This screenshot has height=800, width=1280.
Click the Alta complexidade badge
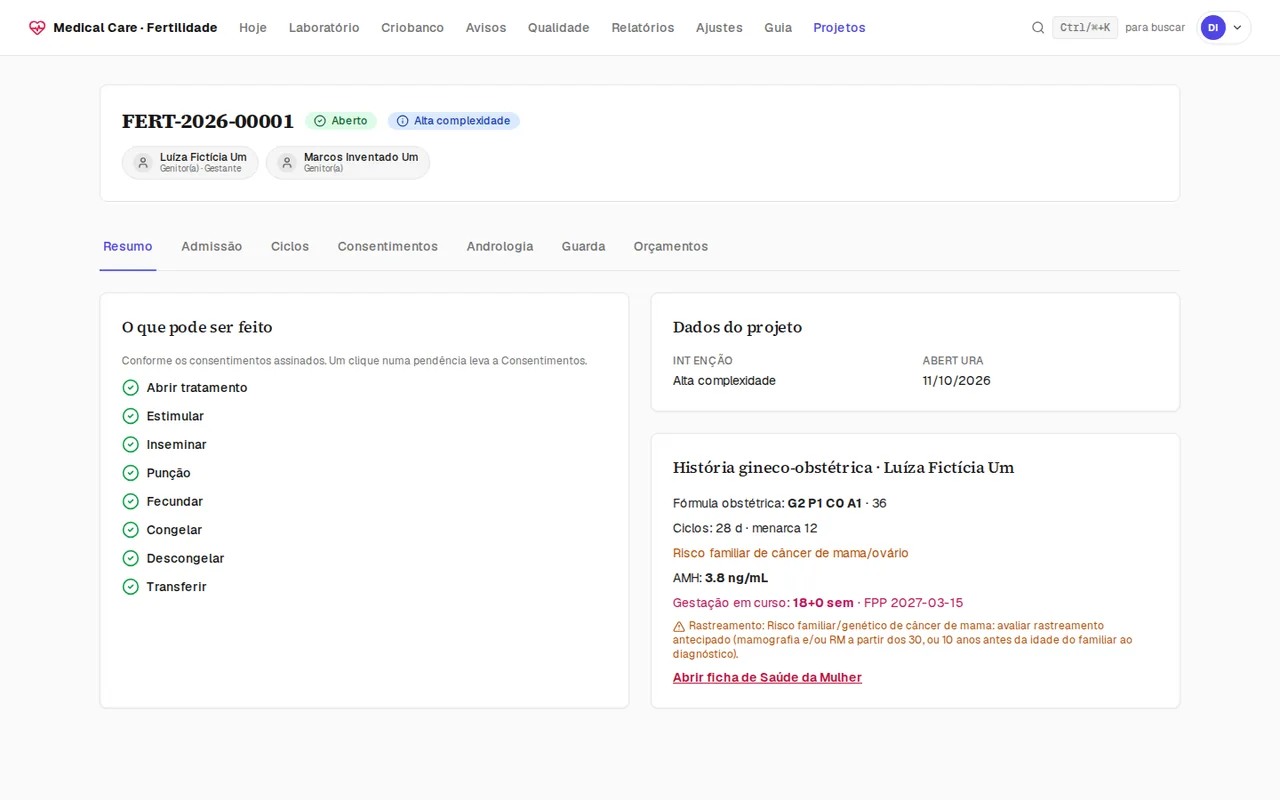(454, 121)
